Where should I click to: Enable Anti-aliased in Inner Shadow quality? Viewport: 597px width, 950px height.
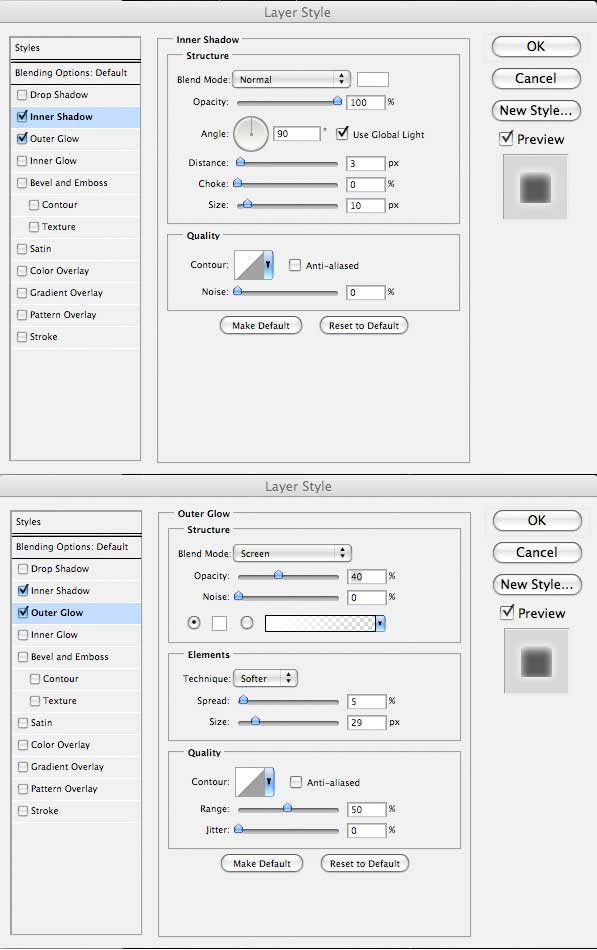295,265
